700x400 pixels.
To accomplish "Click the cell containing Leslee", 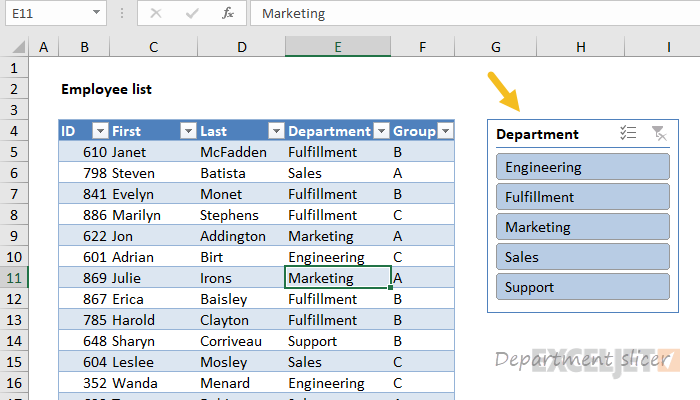I will tap(153, 362).
